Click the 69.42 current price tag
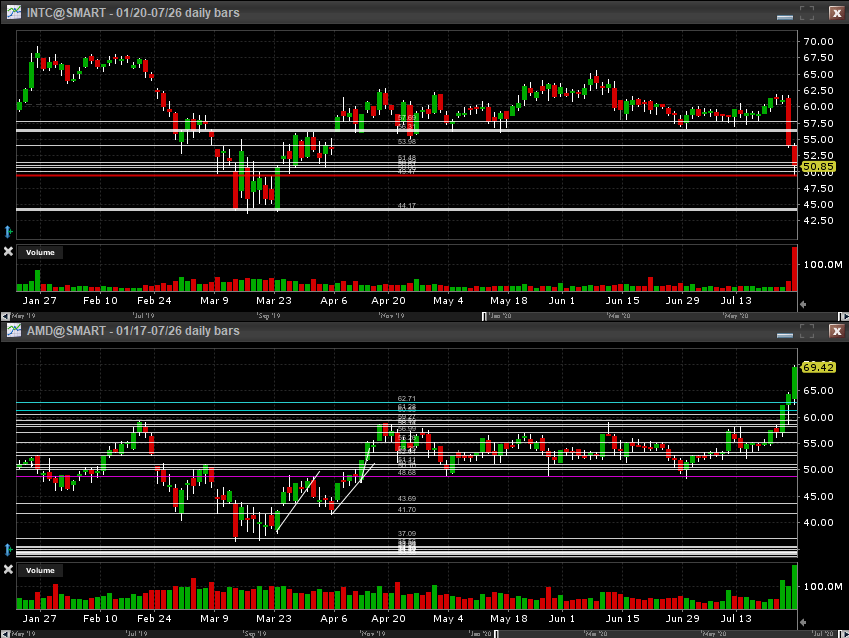This screenshot has height=638, width=849. [818, 367]
